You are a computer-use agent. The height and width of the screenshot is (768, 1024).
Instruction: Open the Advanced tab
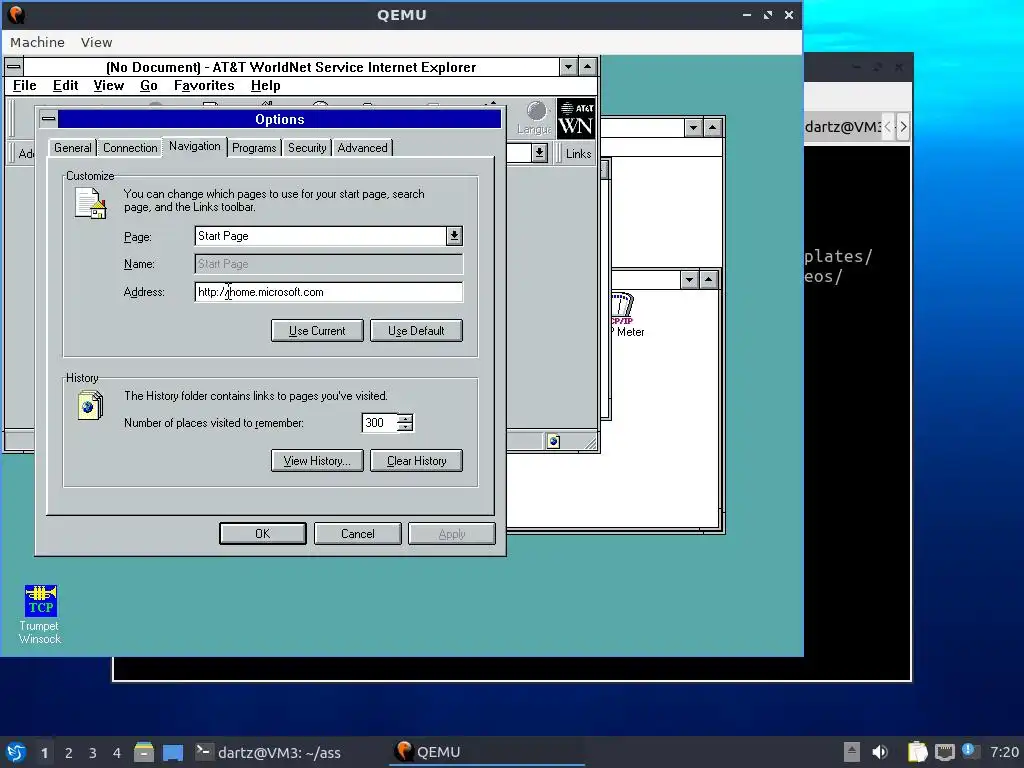(x=362, y=148)
